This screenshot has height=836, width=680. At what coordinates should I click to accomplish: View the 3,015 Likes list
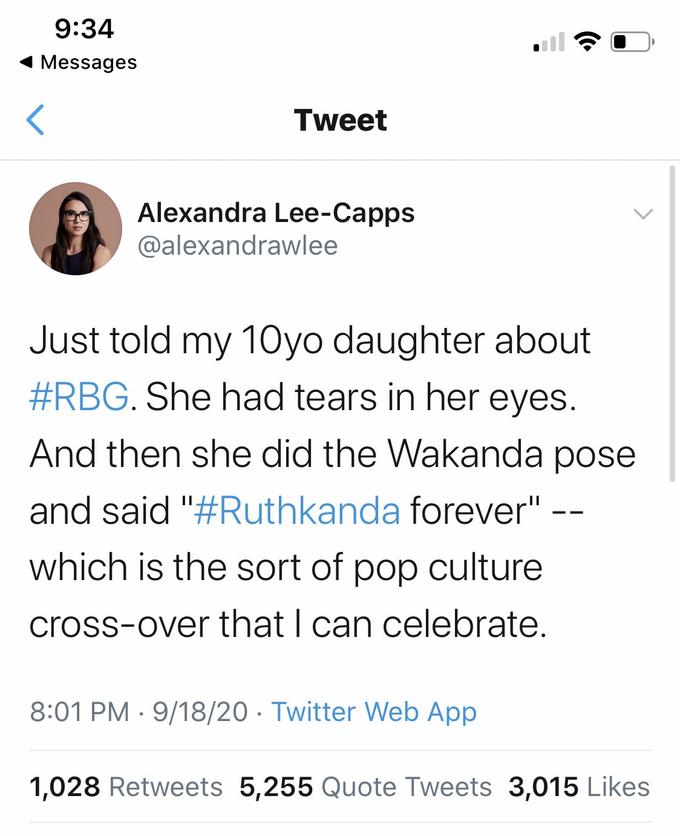pyautogui.click(x=581, y=787)
